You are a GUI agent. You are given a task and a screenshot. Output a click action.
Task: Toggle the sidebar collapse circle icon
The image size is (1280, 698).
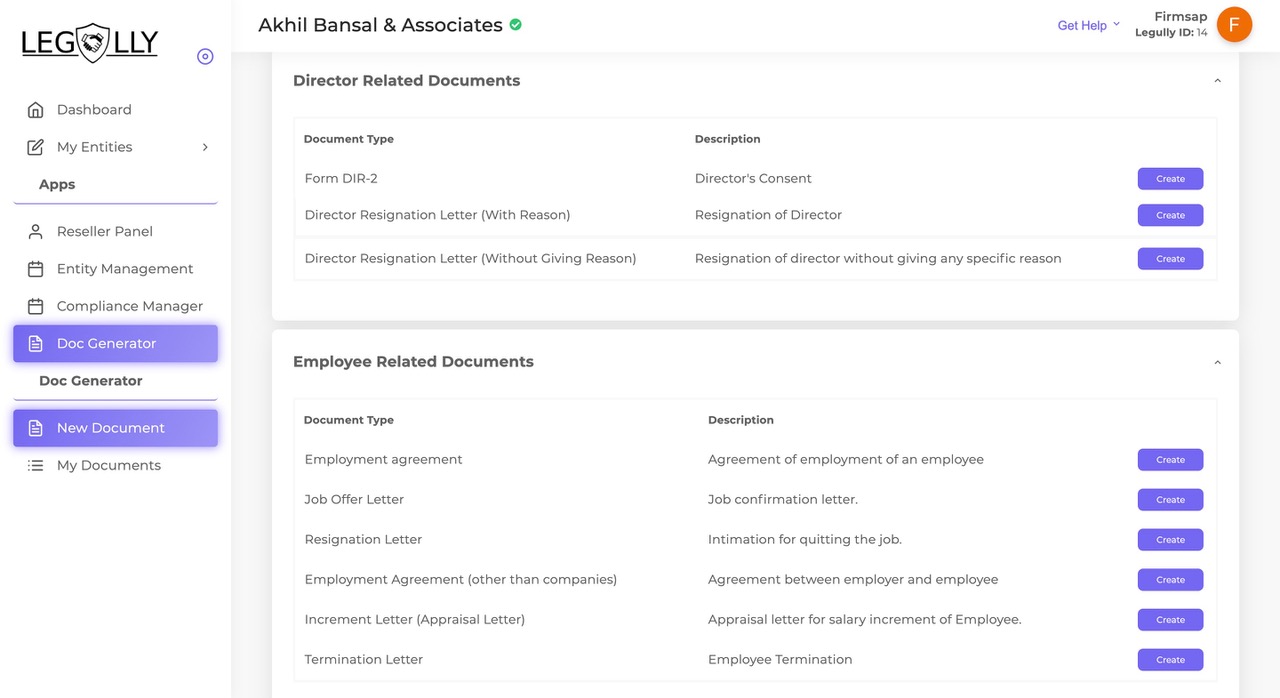(x=205, y=57)
